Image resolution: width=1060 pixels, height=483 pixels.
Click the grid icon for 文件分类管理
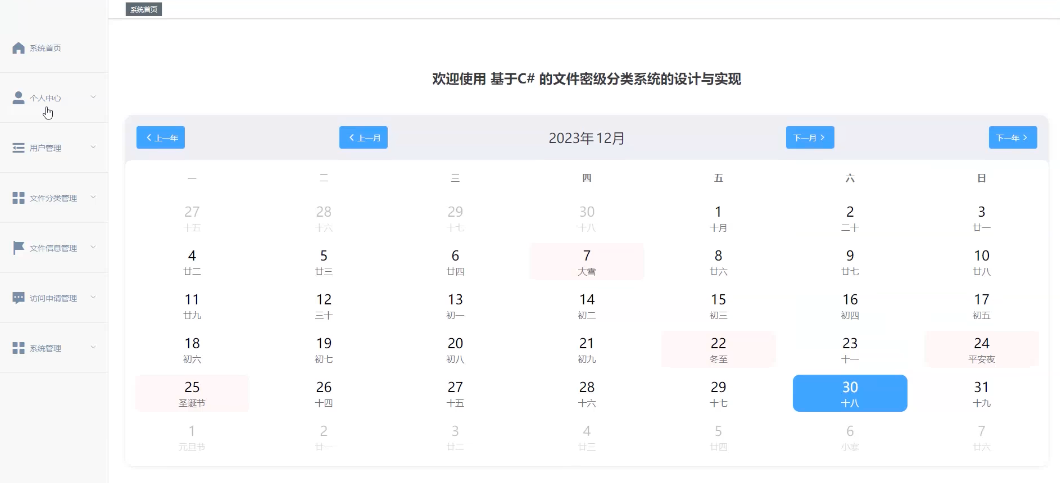pyautogui.click(x=19, y=198)
